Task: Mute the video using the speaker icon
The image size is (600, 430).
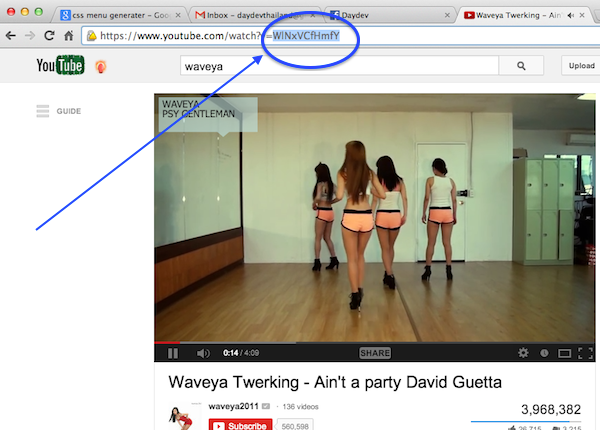Action: coord(203,353)
